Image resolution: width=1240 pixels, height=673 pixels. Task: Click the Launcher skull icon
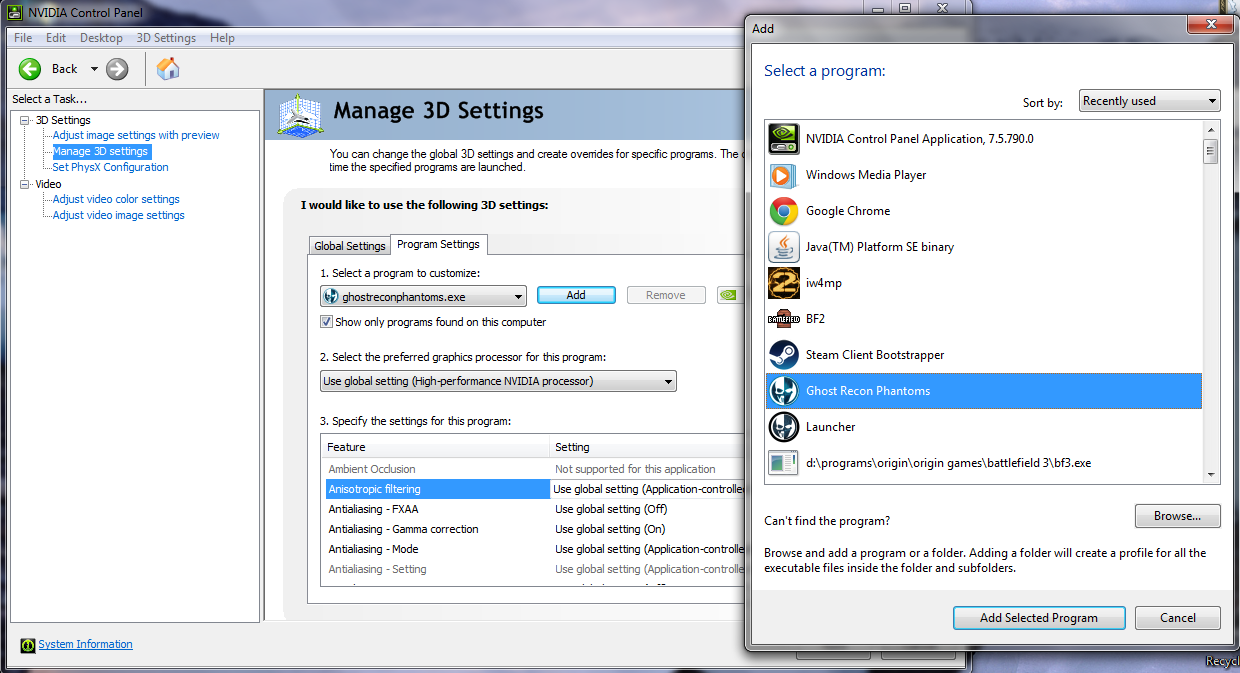[783, 427]
